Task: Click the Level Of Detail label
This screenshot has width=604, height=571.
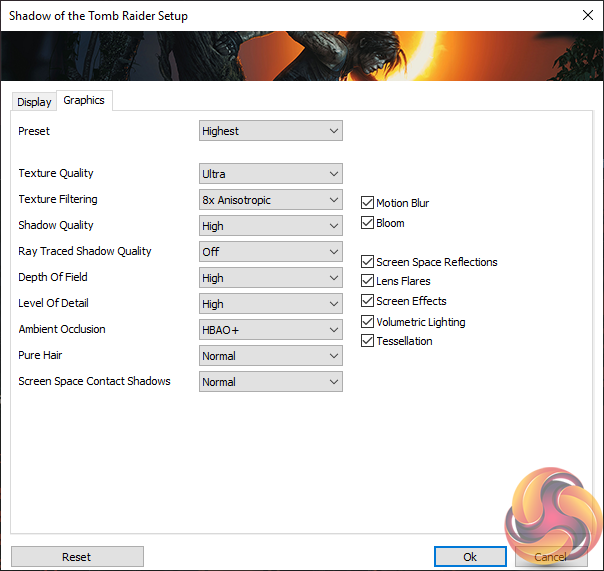Action: 53,303
